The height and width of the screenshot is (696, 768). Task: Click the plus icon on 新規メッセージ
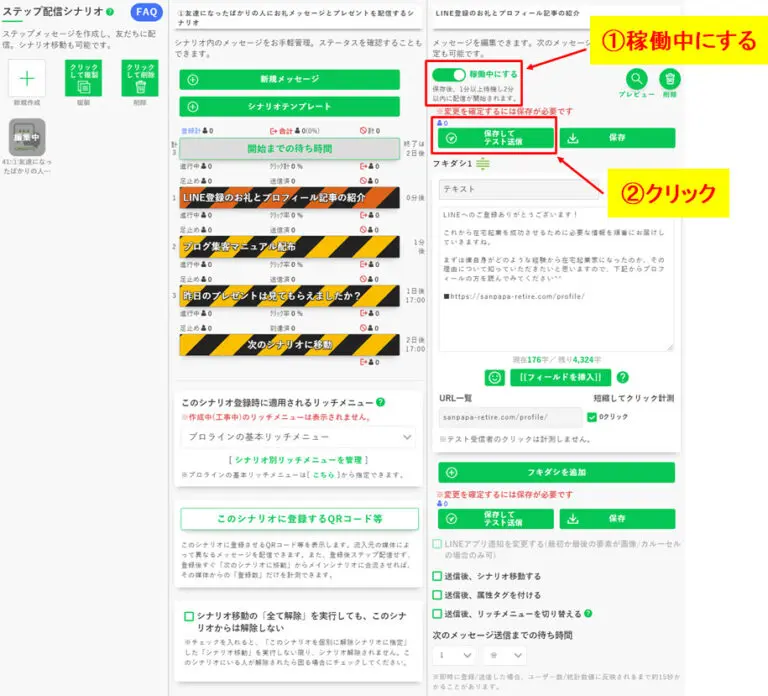pos(193,79)
